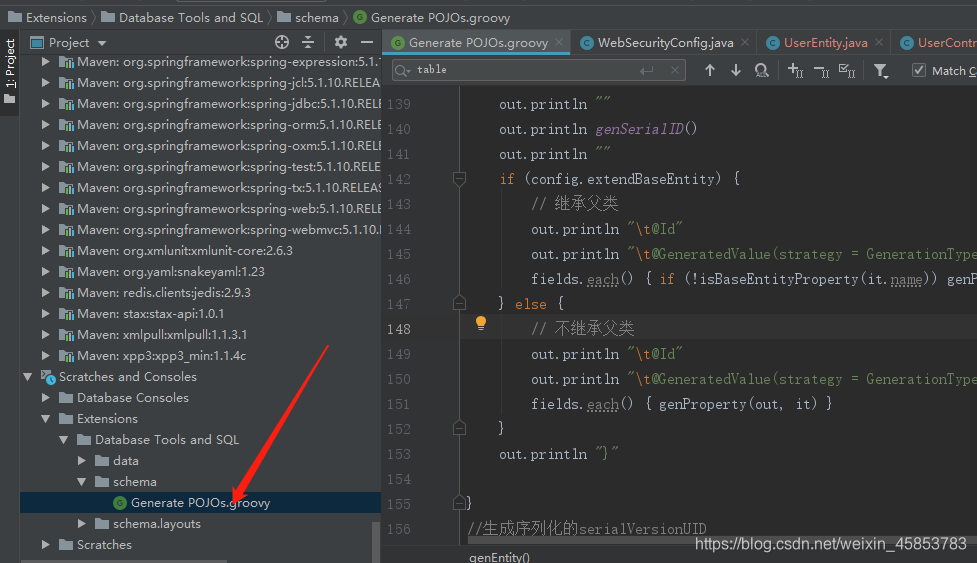Image resolution: width=977 pixels, height=563 pixels.
Task: Add selection for next occurrence icon
Action: tap(795, 70)
